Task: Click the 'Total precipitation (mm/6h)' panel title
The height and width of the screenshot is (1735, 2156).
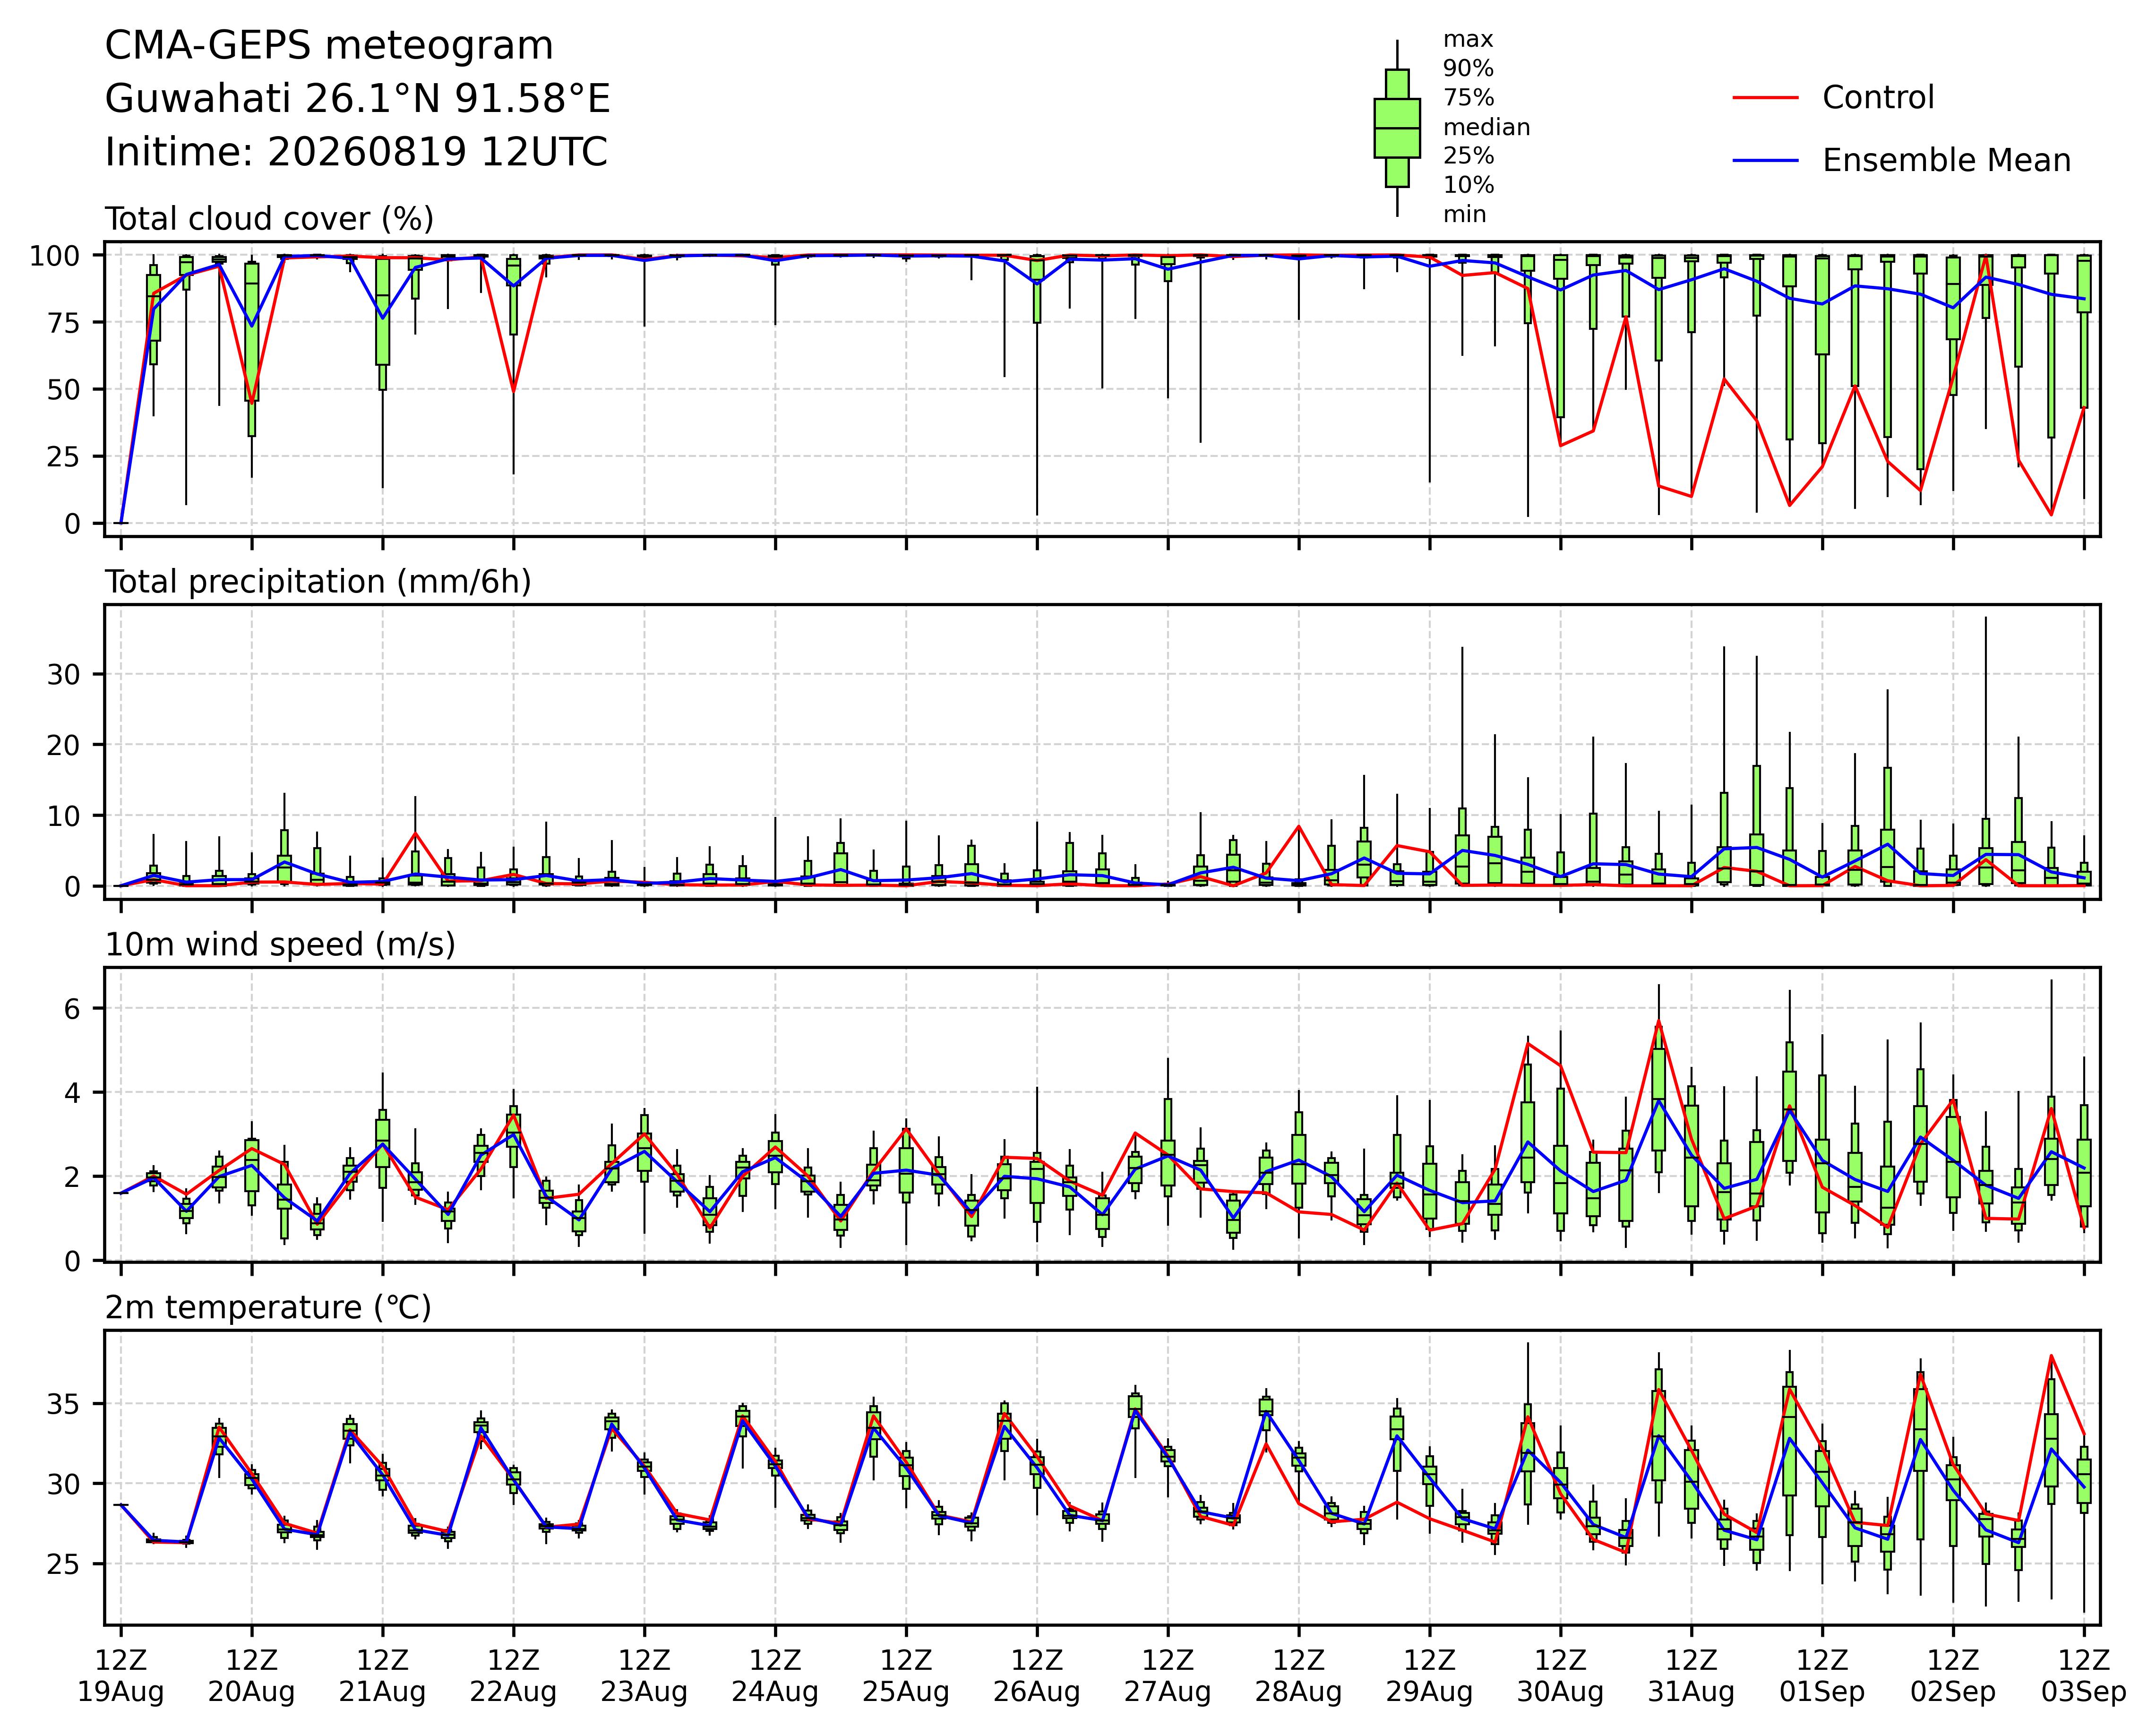Action: (318, 582)
